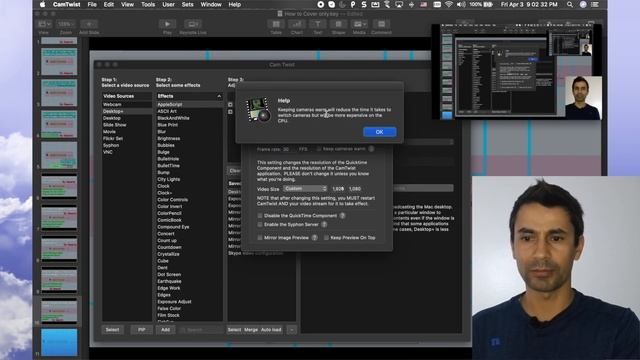The height and width of the screenshot is (360, 640).
Task: Click the US flag input source icon
Action: (x=424, y=4)
